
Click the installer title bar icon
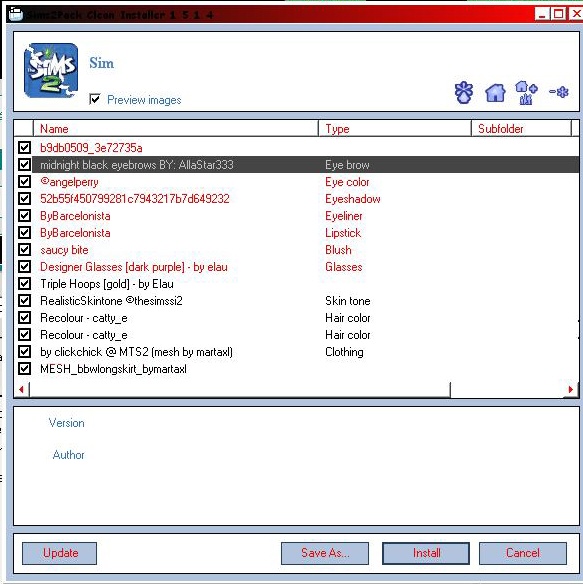pos(16,15)
